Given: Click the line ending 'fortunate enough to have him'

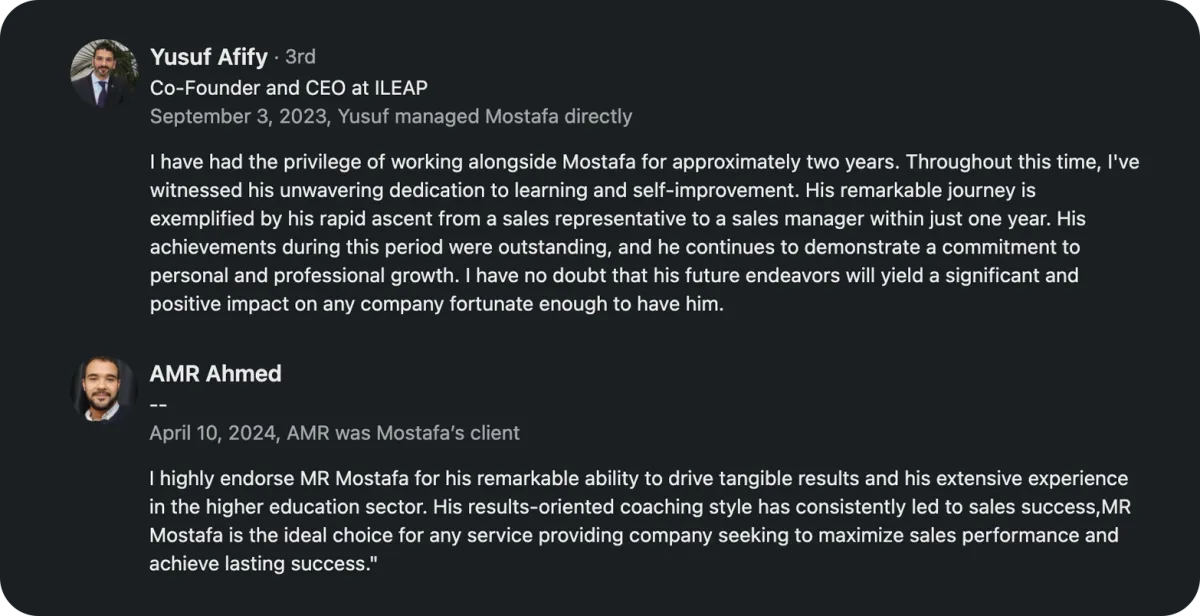Looking at the screenshot, I should pos(436,303).
